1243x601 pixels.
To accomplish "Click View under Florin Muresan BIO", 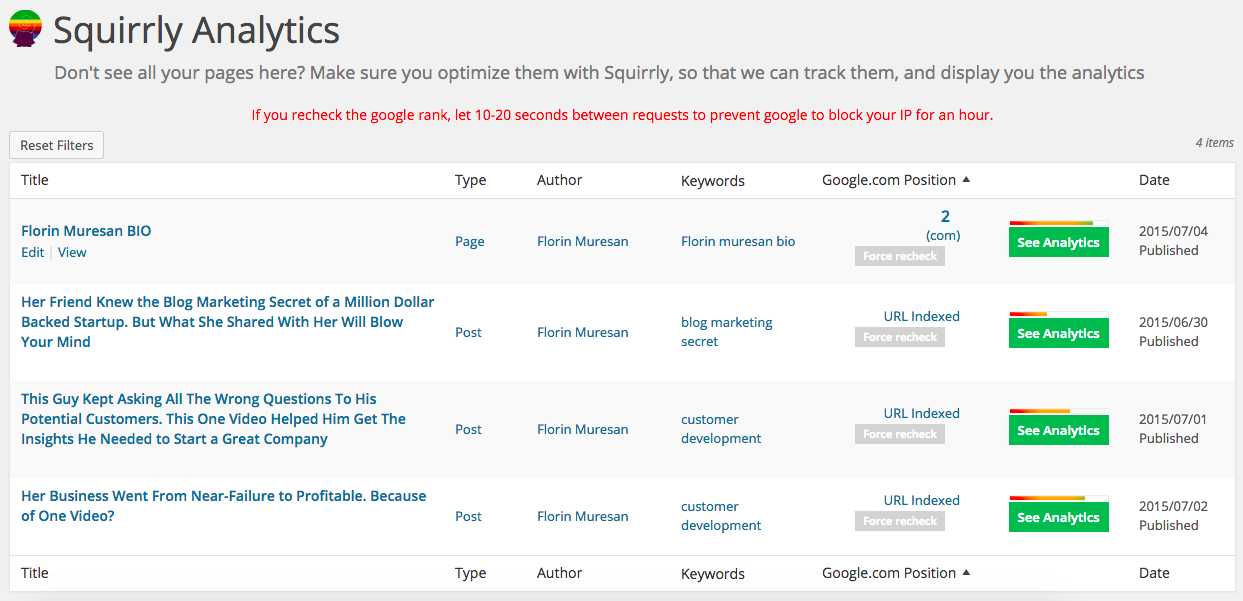I will click(72, 252).
